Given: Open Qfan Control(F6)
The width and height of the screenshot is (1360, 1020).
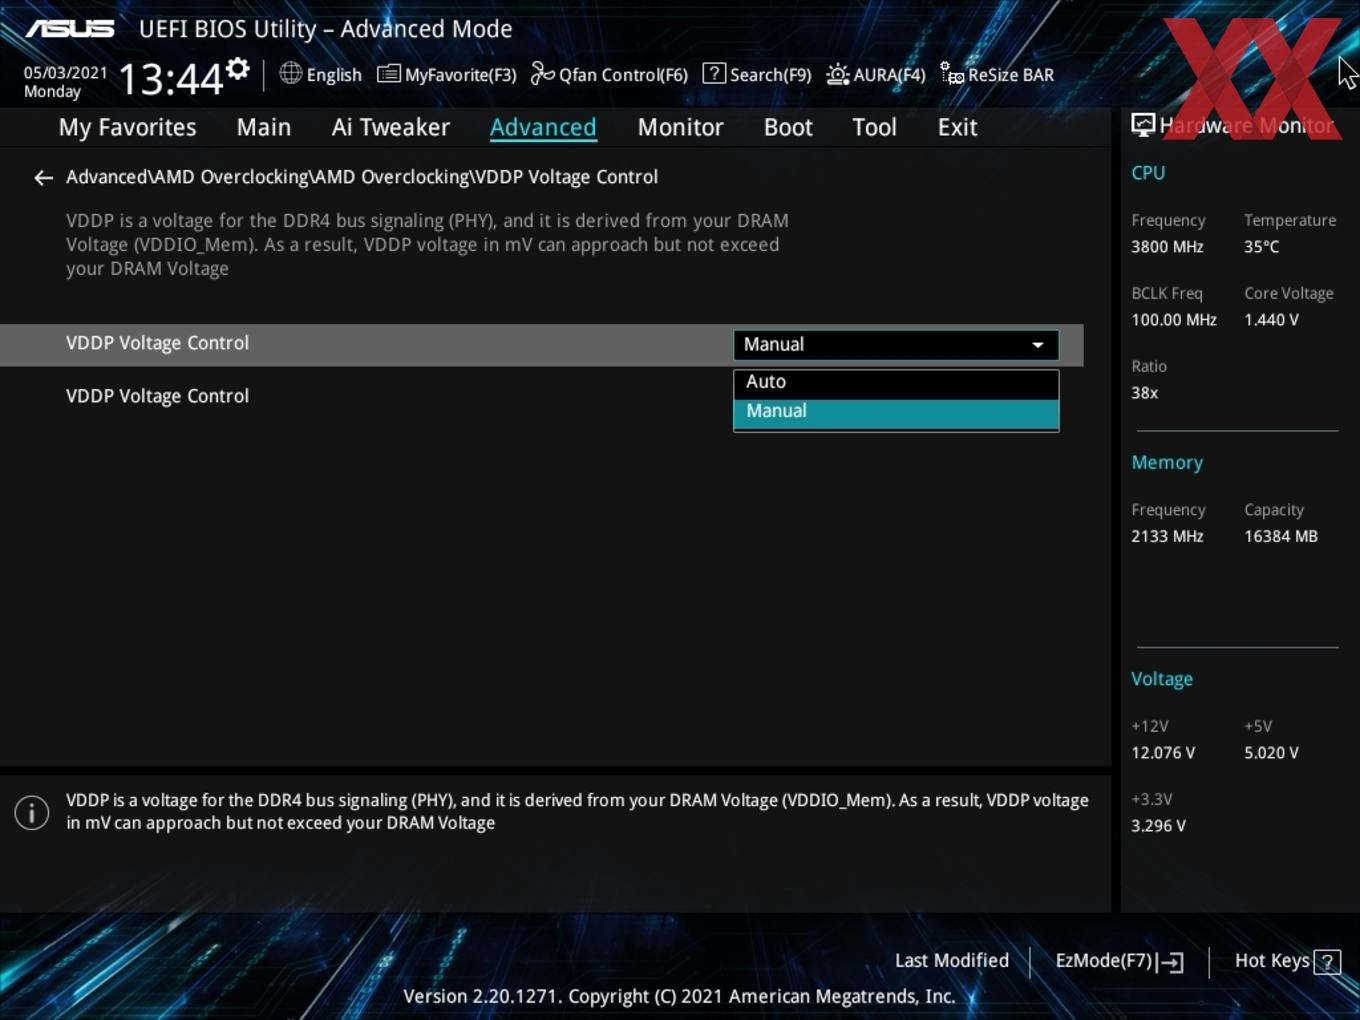Looking at the screenshot, I should pos(609,74).
